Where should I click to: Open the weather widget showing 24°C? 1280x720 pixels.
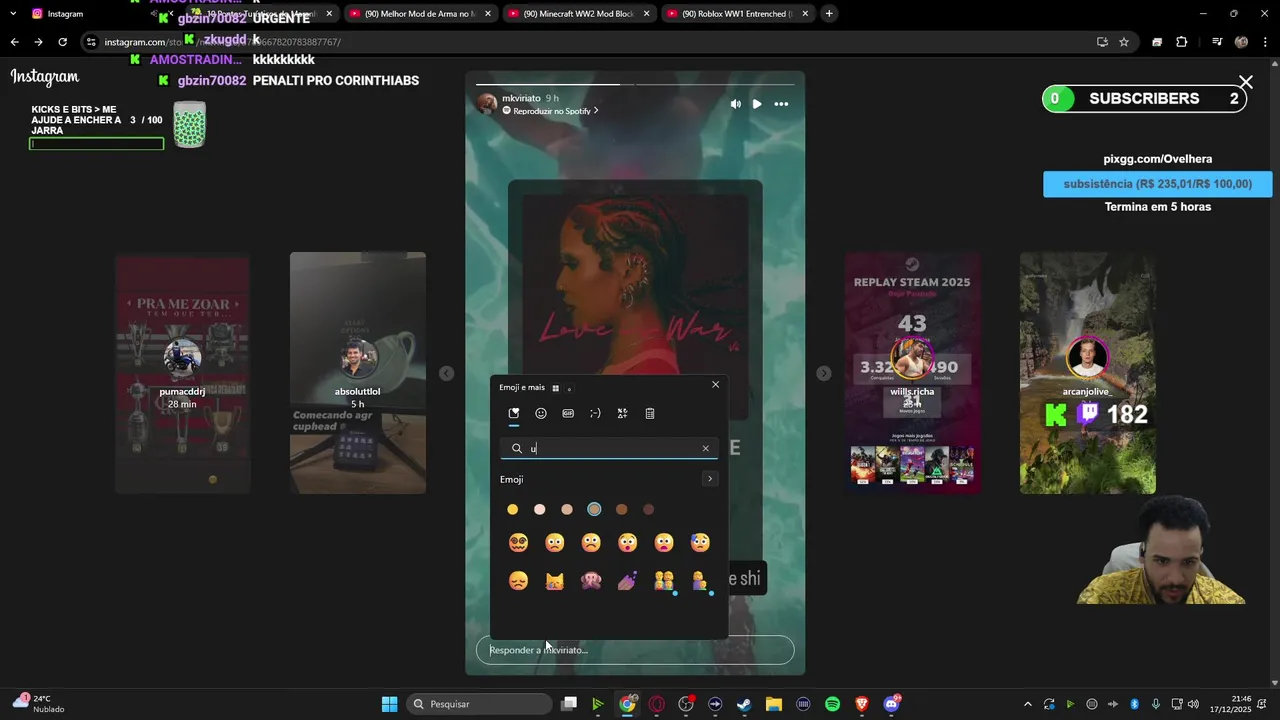click(38, 703)
